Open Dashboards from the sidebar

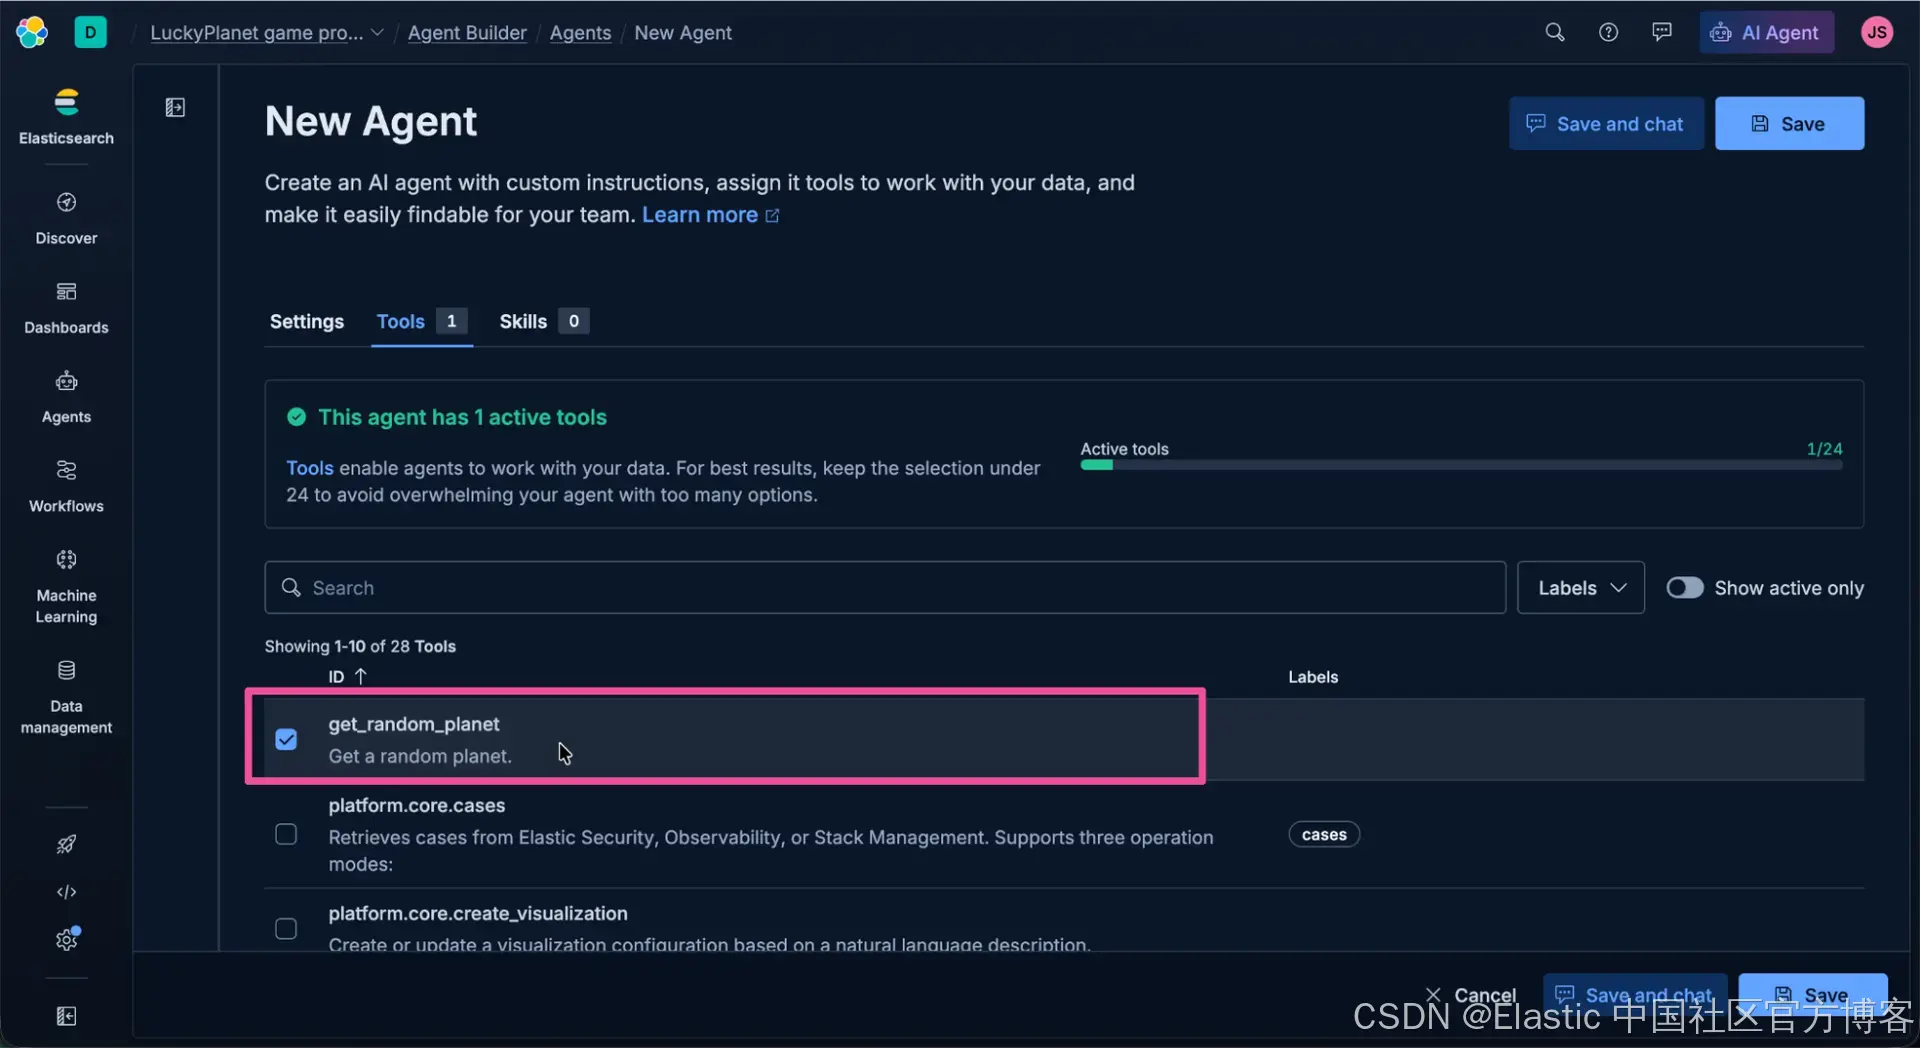[66, 308]
